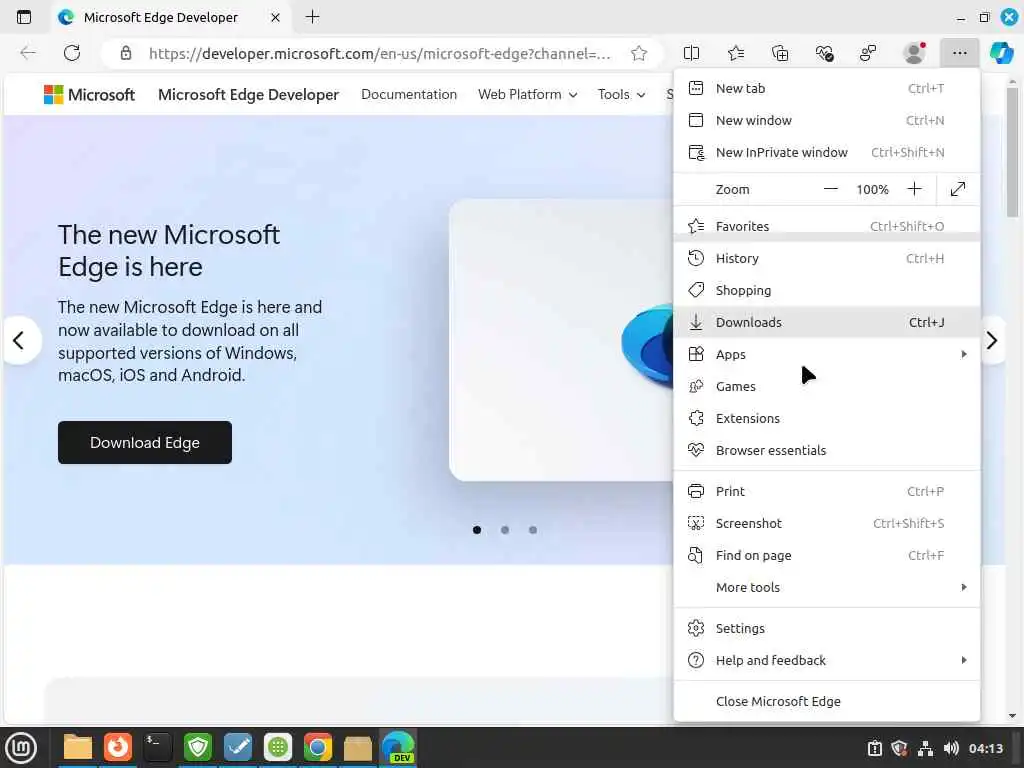Click the address bar URL field

click(x=380, y=53)
